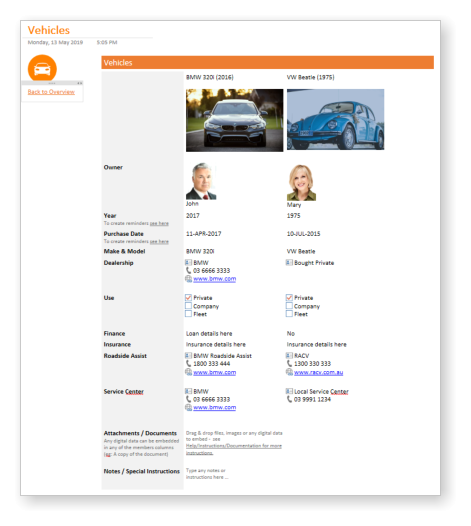This screenshot has width=471, height=526.
Task: Click phone icon next to 1300 330 333
Action: 289,363
